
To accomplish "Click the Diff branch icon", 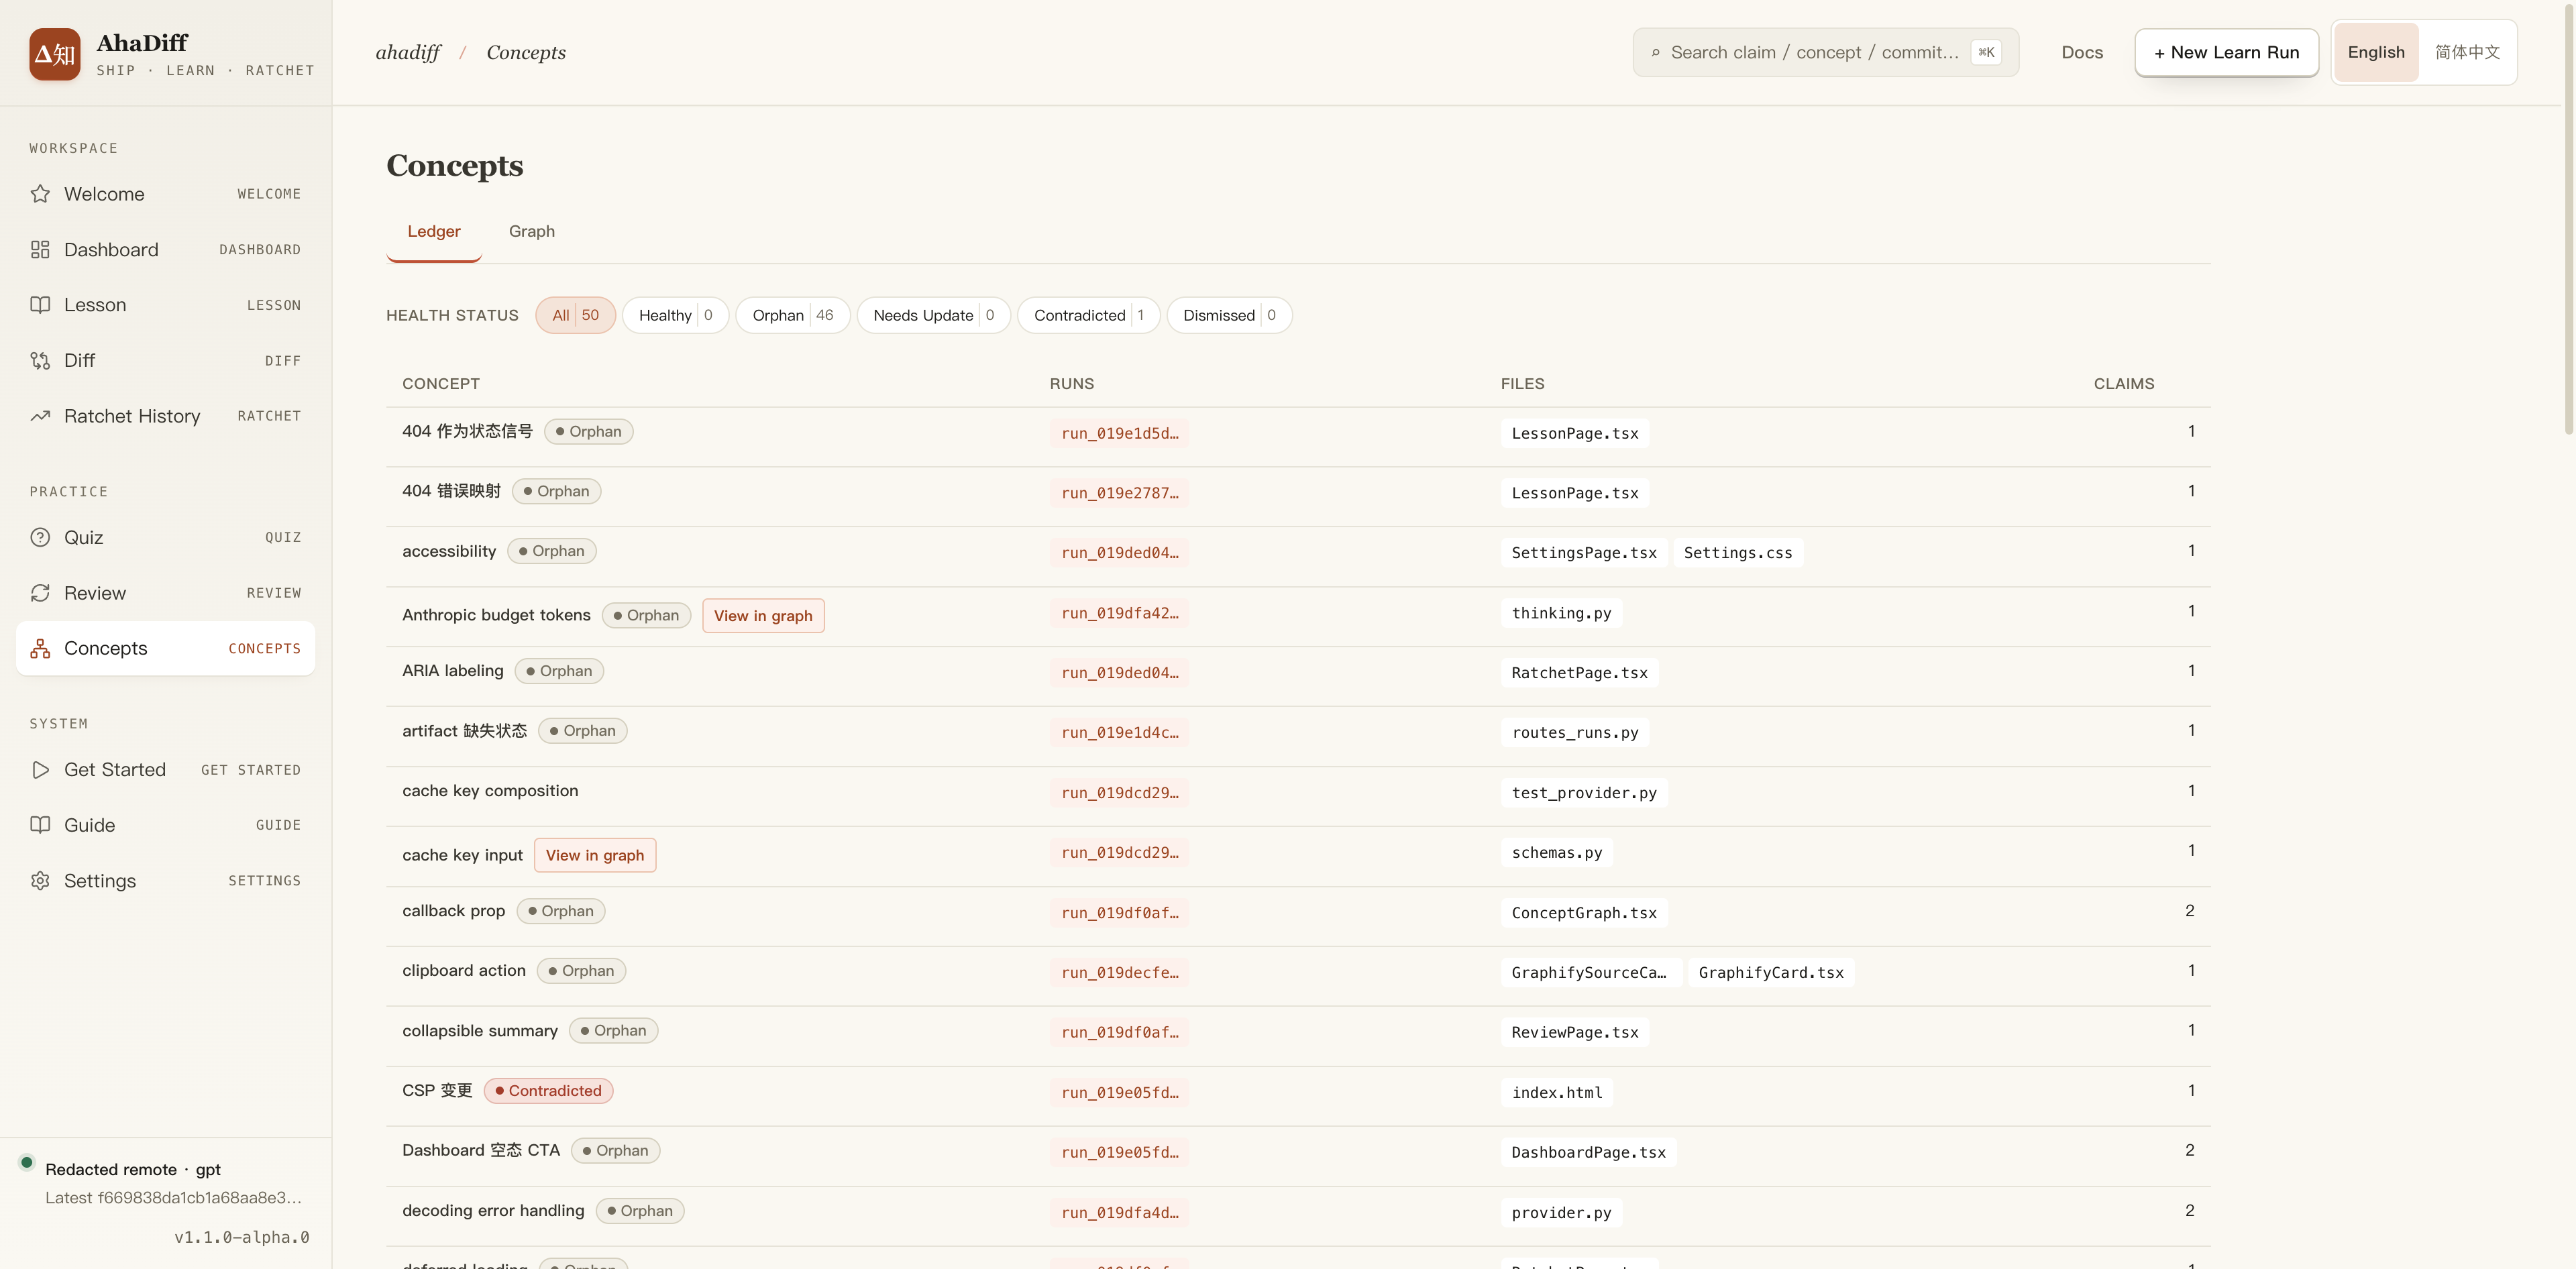I will tap(40, 360).
